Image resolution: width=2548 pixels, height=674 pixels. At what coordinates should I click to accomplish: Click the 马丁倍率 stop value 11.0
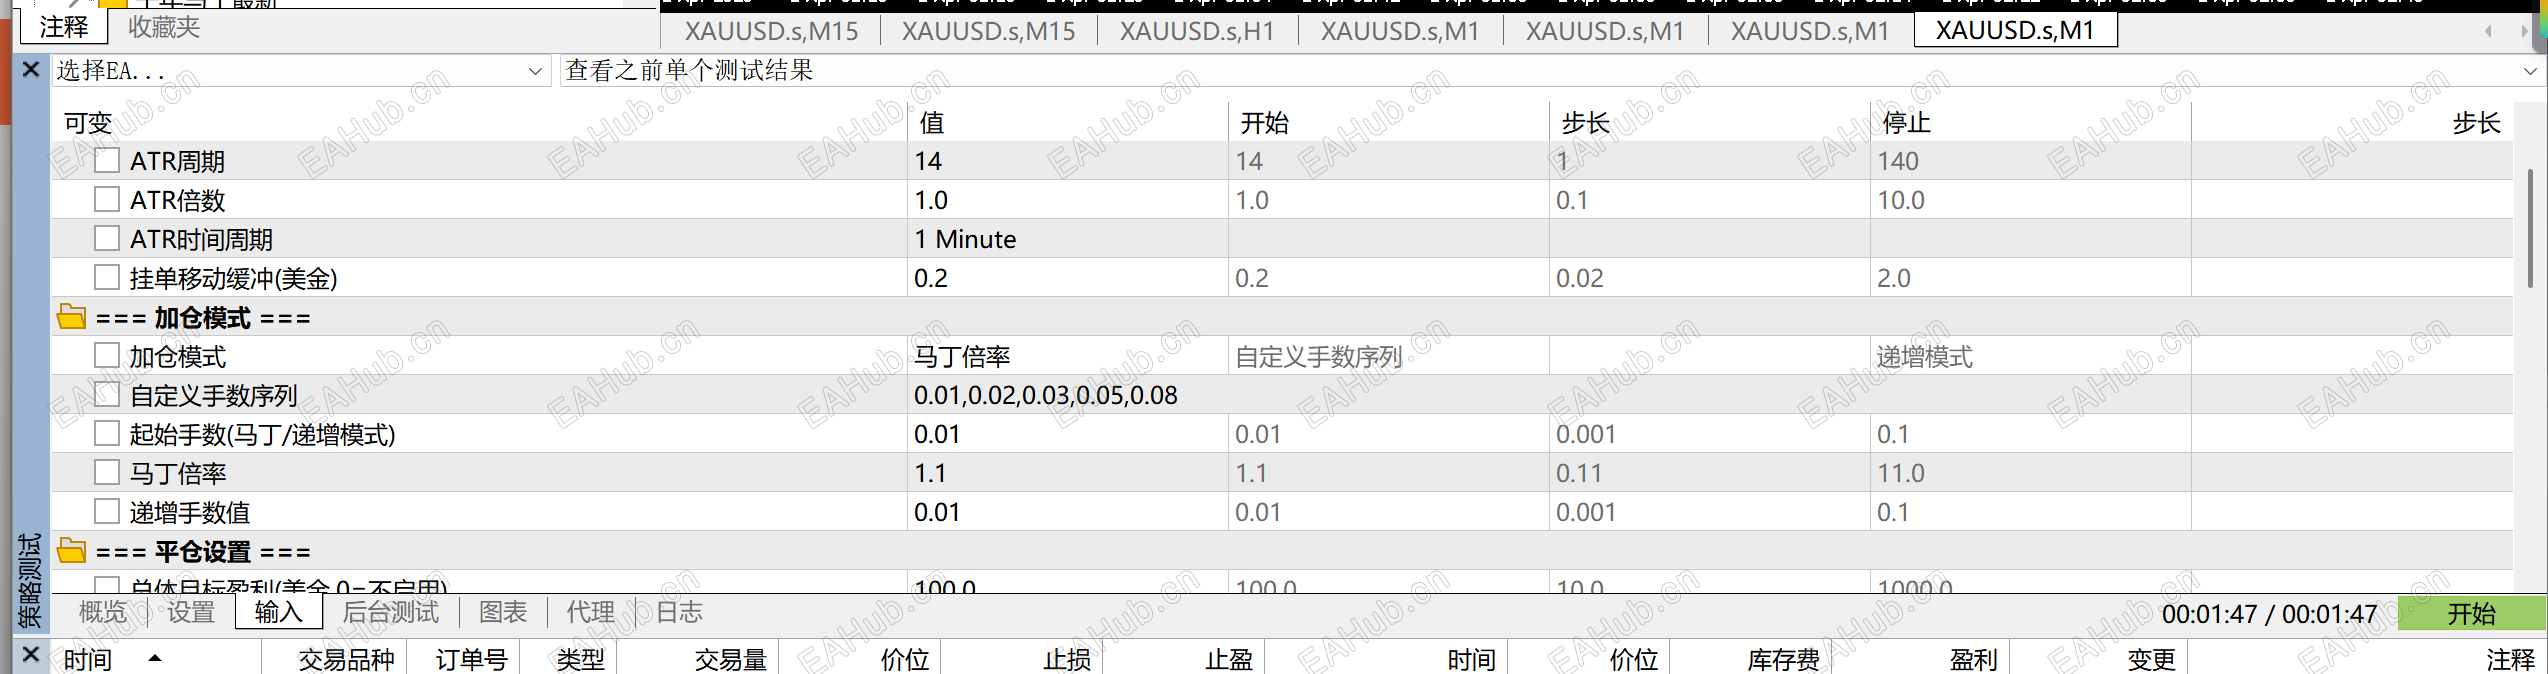[2031, 472]
